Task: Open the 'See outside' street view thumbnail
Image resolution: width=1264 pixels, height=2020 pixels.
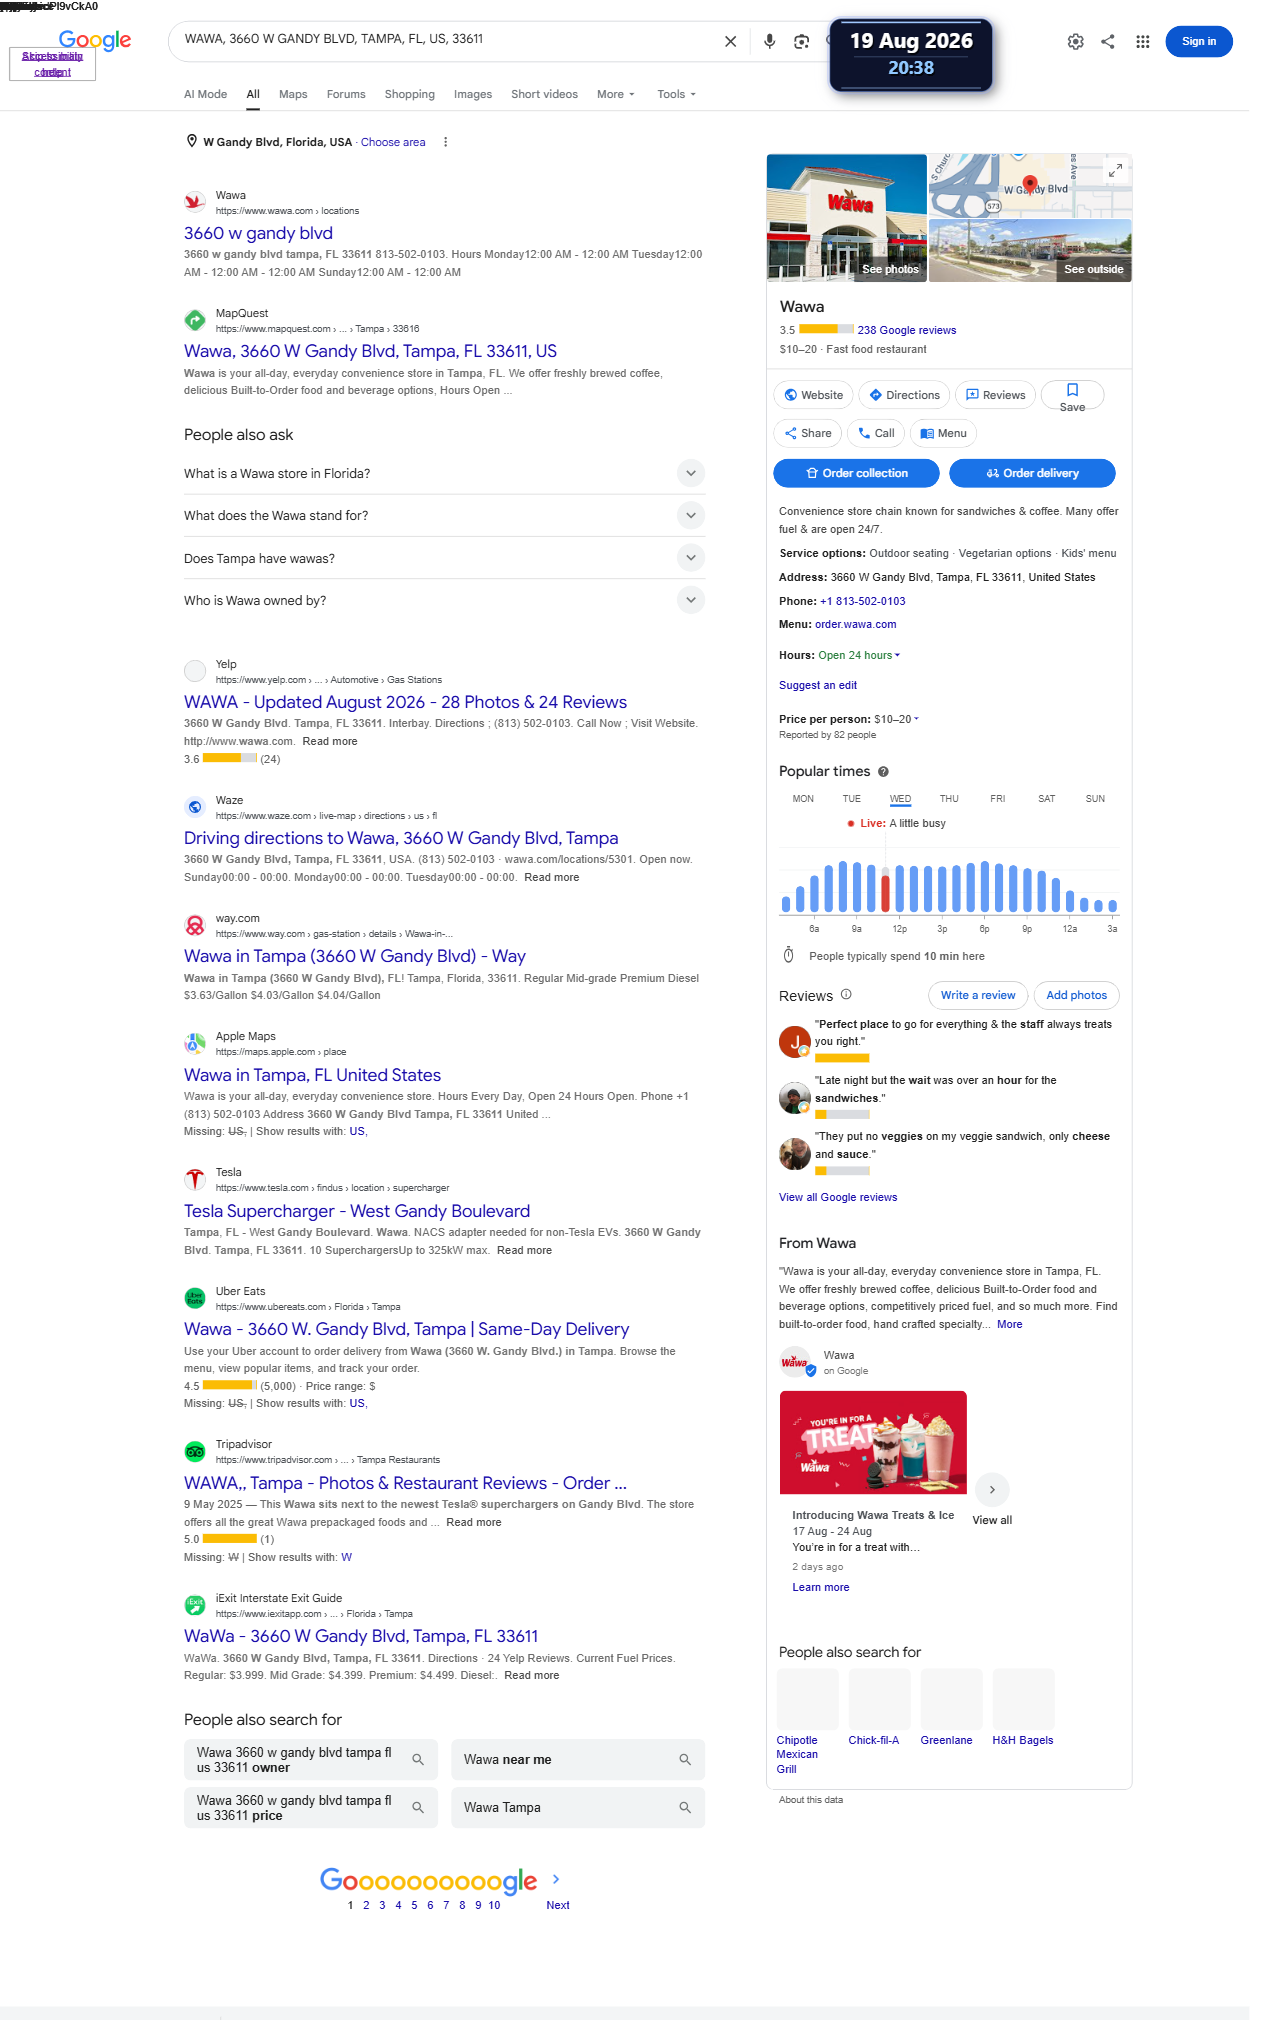Action: point(1030,250)
